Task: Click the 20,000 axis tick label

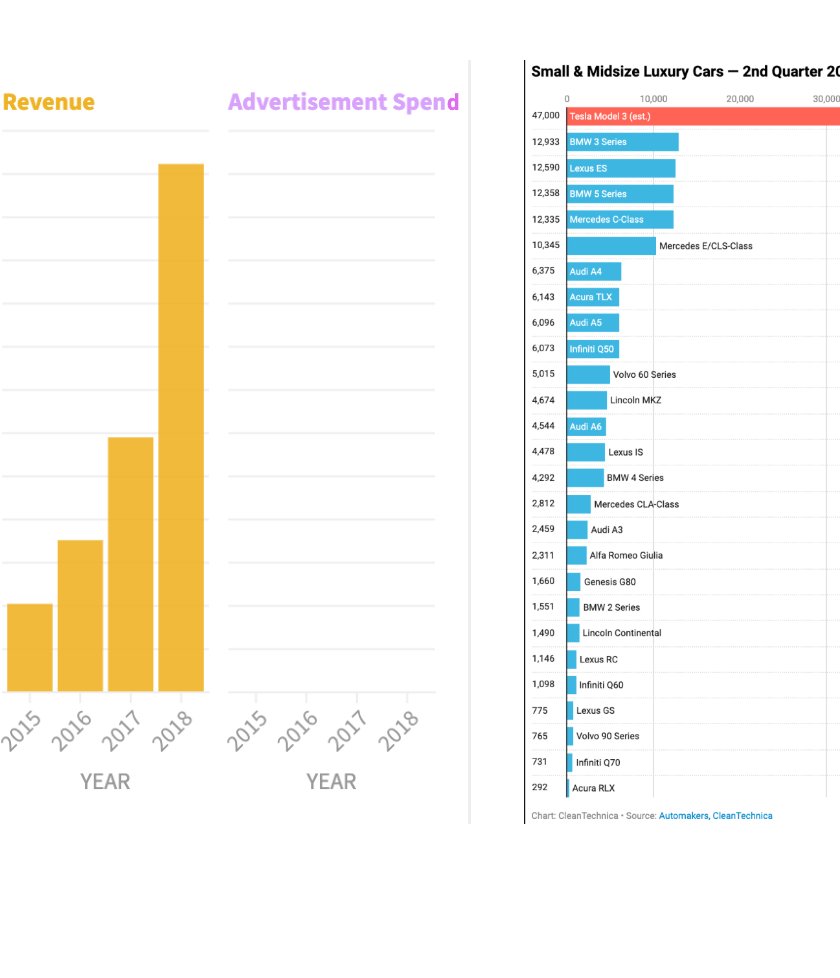Action: tap(740, 99)
